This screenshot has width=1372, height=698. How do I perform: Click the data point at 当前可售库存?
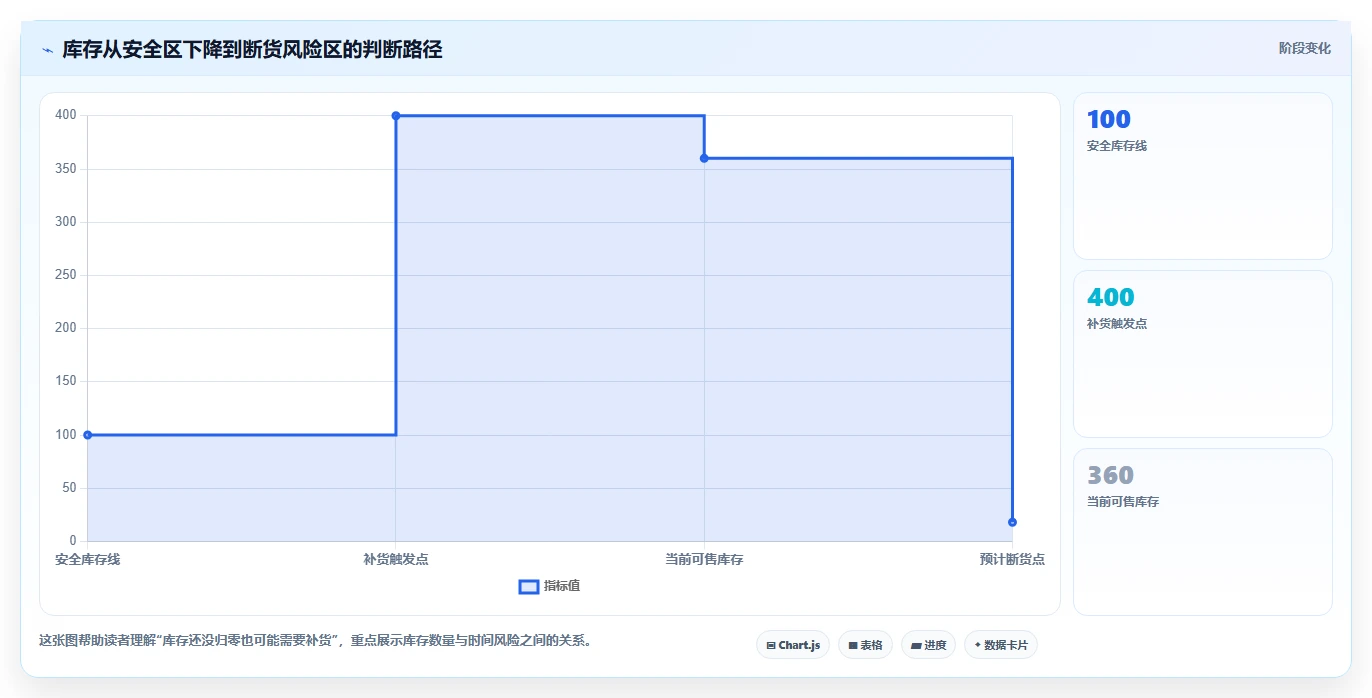[x=704, y=158]
